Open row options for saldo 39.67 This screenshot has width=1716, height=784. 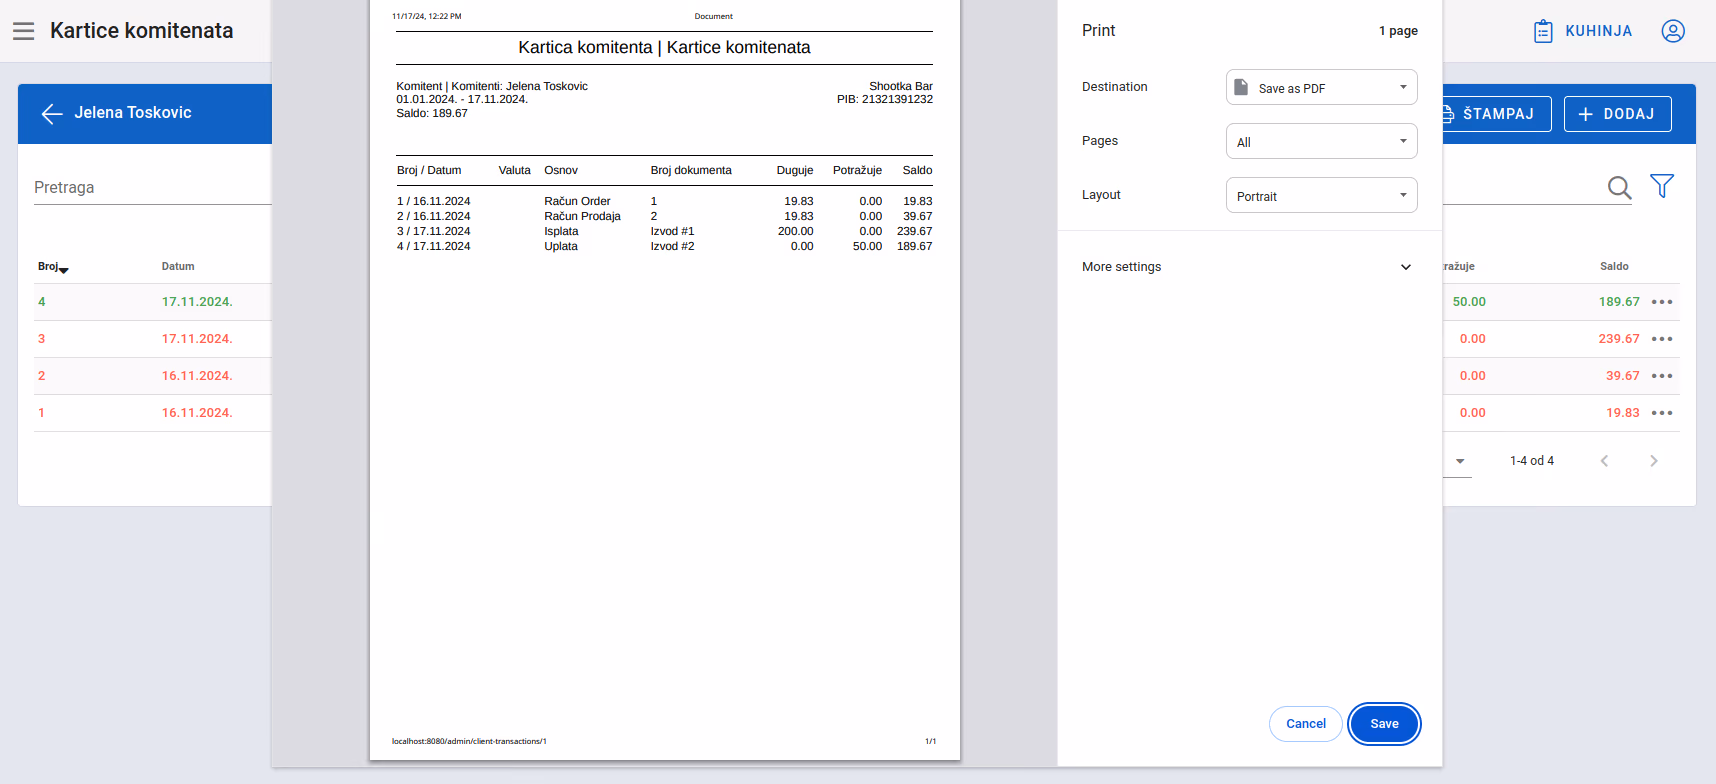tap(1662, 376)
